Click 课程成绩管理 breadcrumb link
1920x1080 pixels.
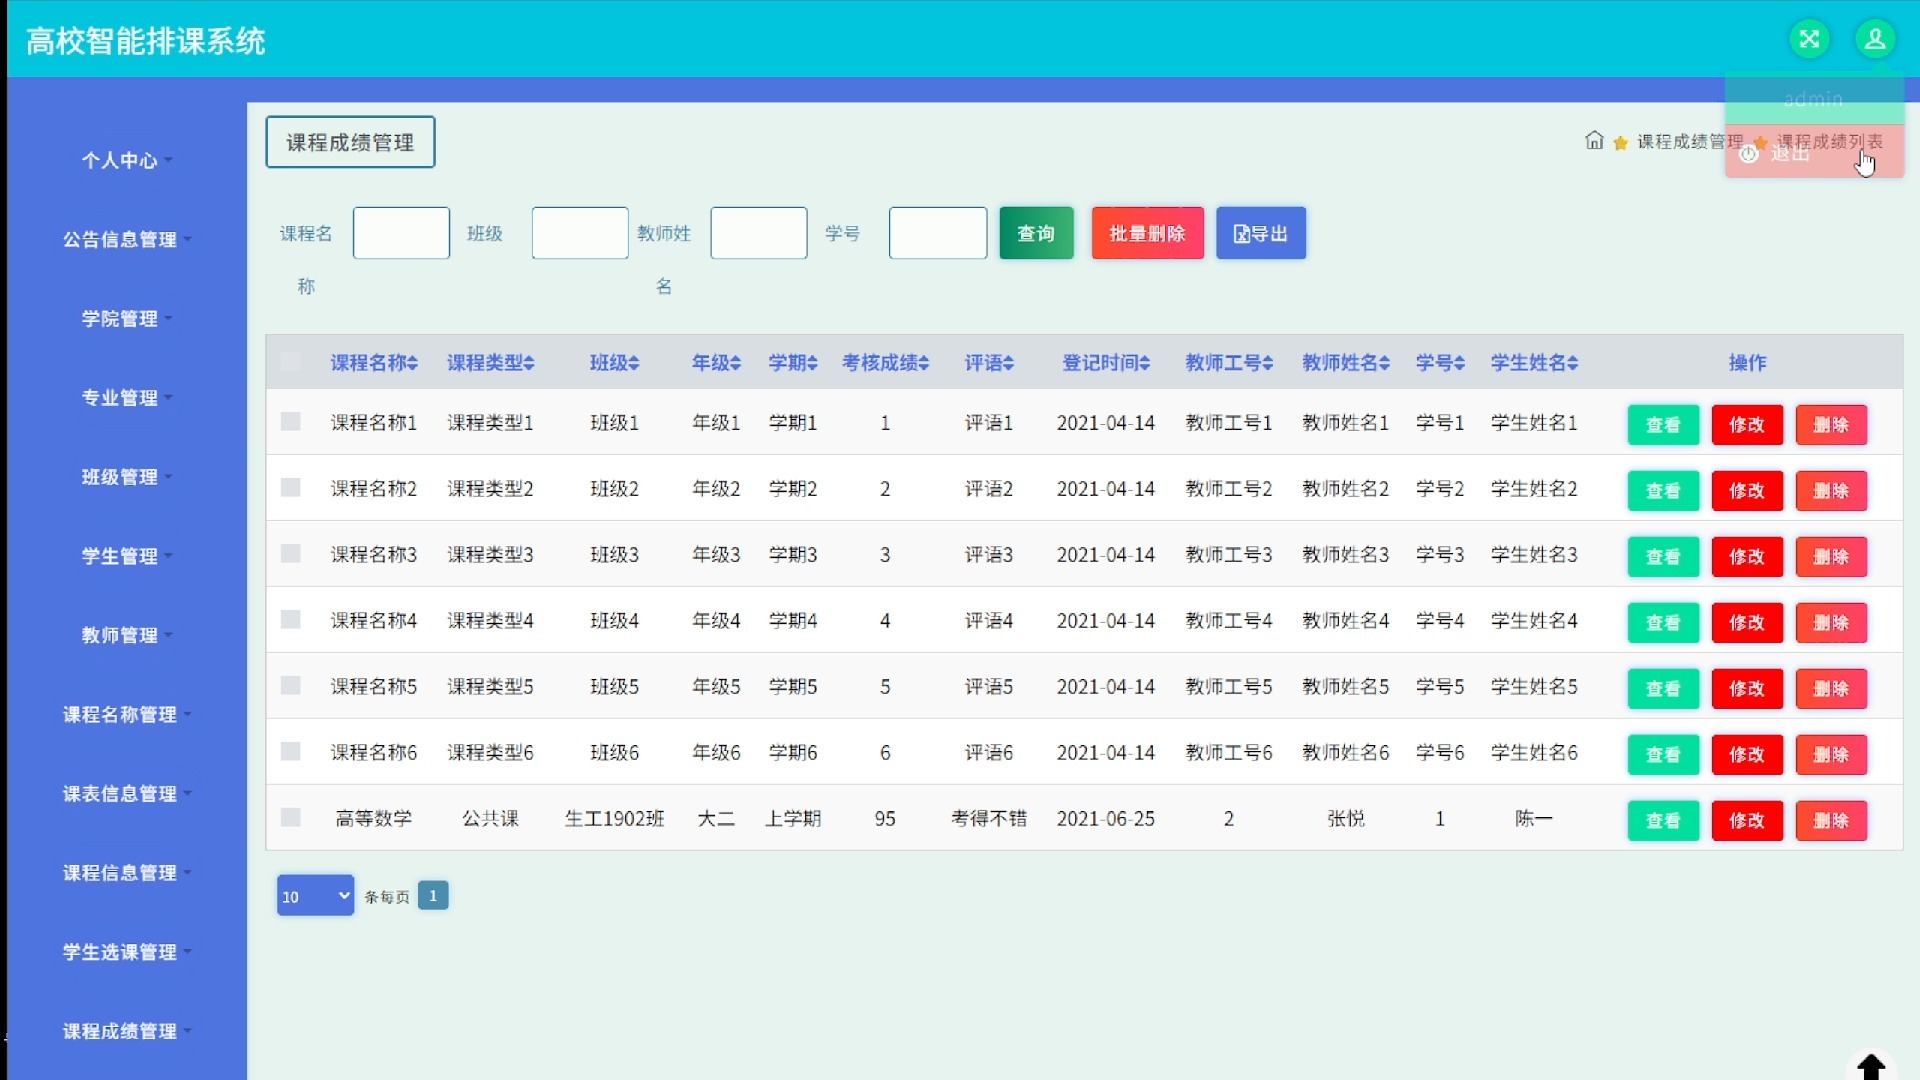coord(1689,142)
